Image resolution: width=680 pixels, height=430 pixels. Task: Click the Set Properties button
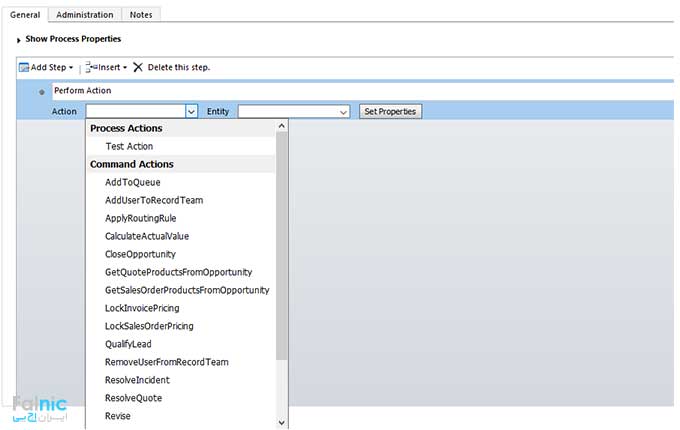(390, 112)
